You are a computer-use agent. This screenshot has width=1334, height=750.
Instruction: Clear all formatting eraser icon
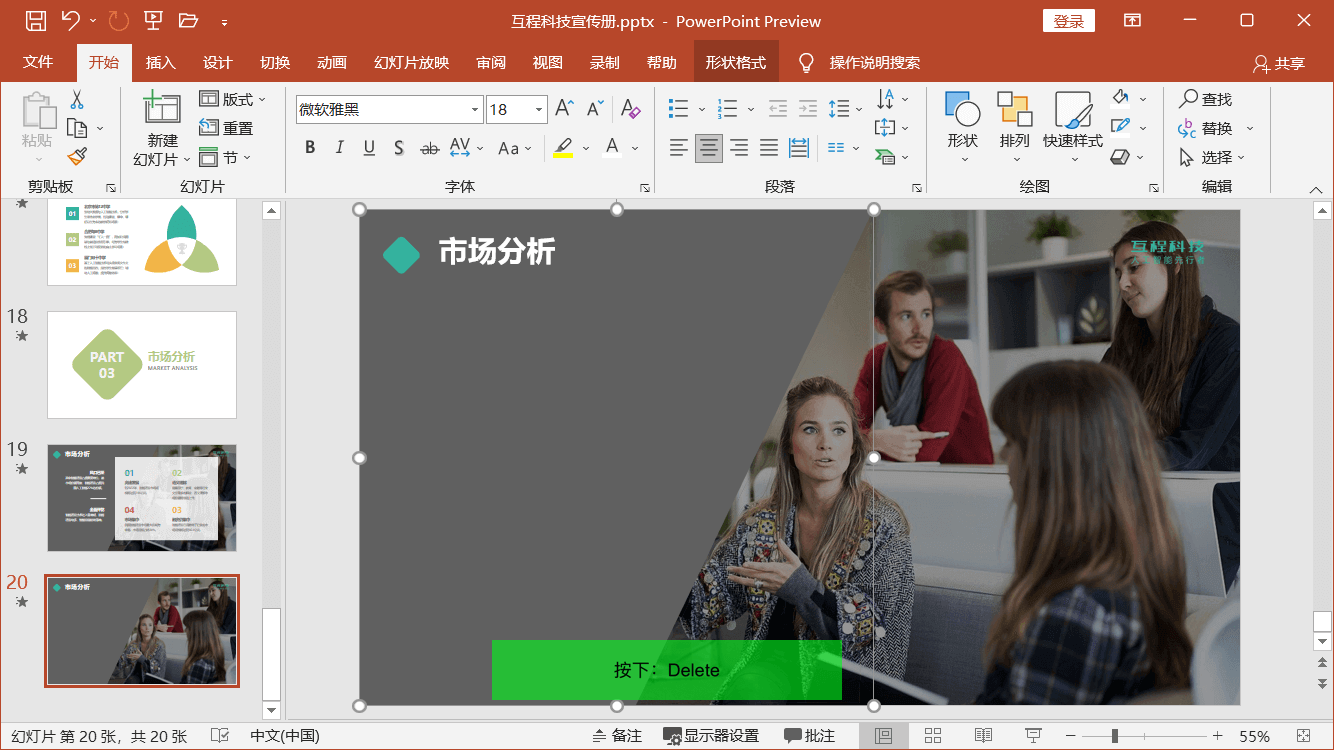point(630,109)
